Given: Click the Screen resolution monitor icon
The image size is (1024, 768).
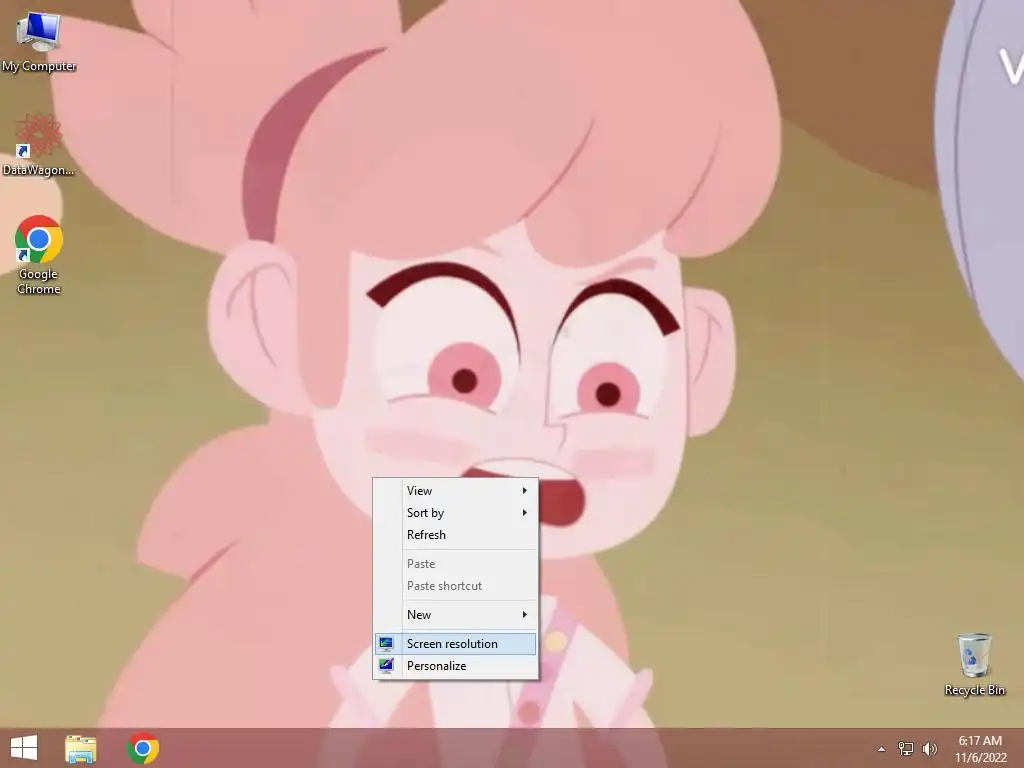Looking at the screenshot, I should coord(387,644).
